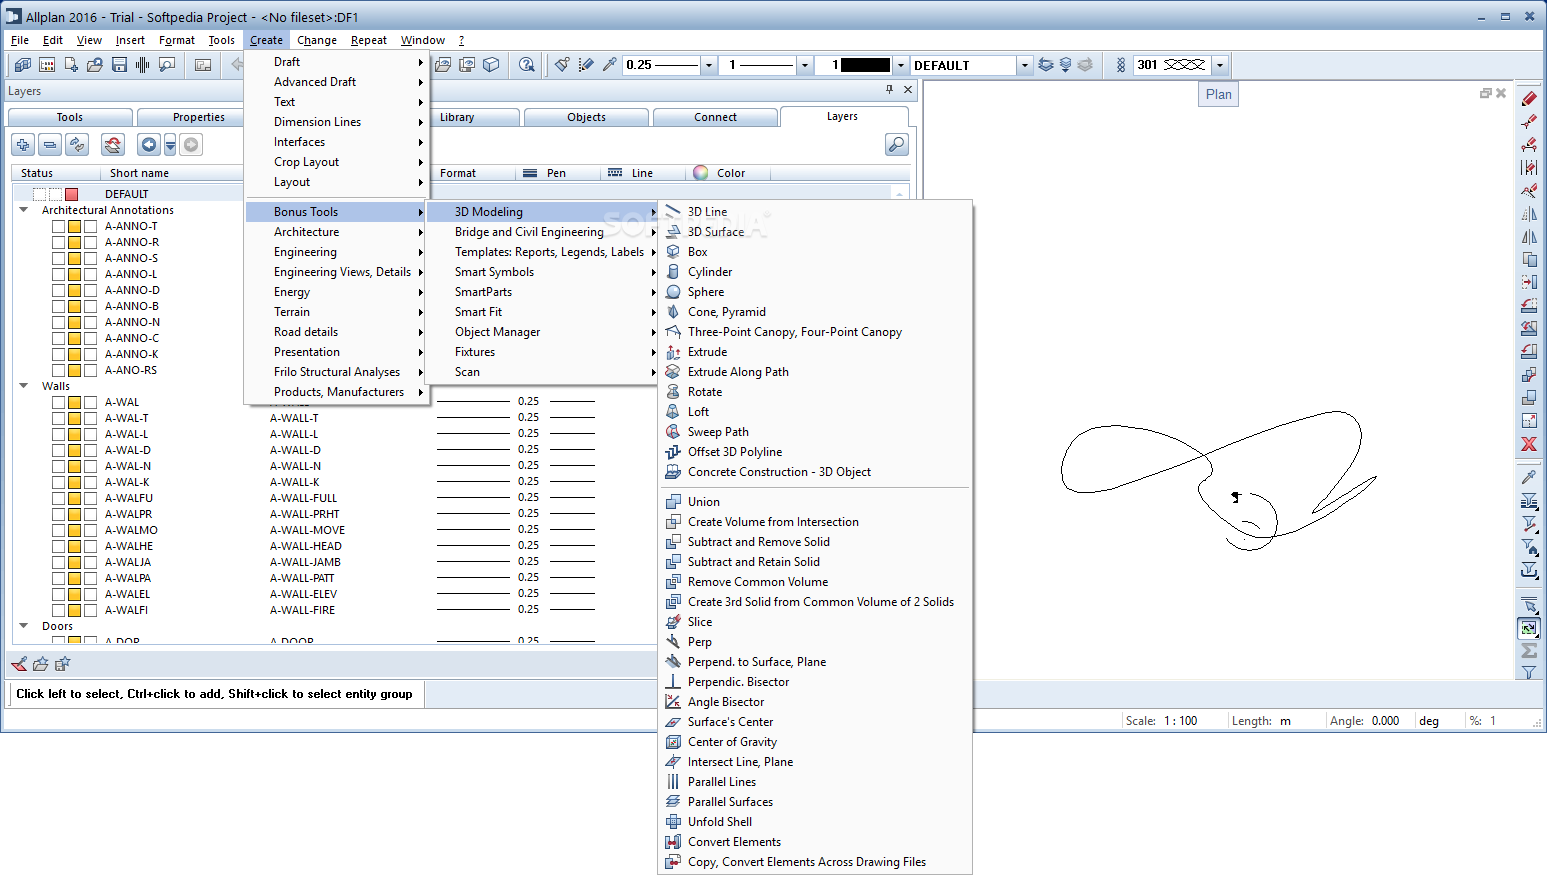This screenshot has width=1547, height=875.
Task: Open line type 1 dropdown
Action: (804, 65)
